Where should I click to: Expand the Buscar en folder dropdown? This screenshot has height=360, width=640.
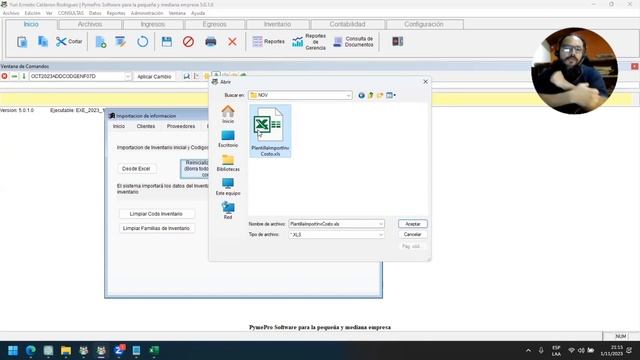click(348, 96)
